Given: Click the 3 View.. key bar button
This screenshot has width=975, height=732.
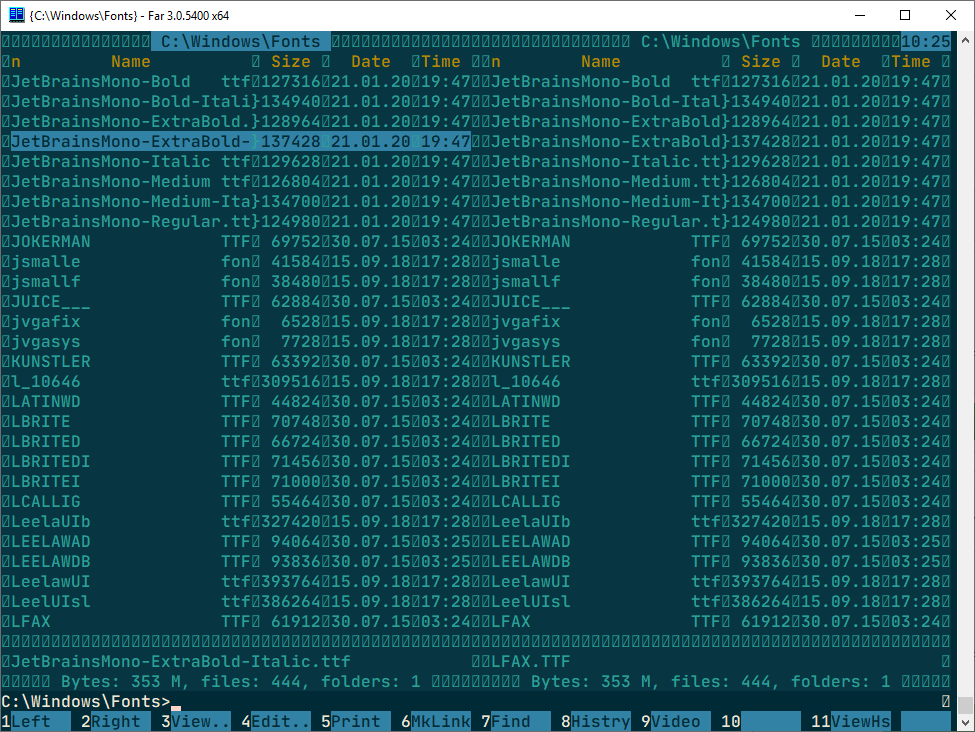Looking at the screenshot, I should click(195, 721).
